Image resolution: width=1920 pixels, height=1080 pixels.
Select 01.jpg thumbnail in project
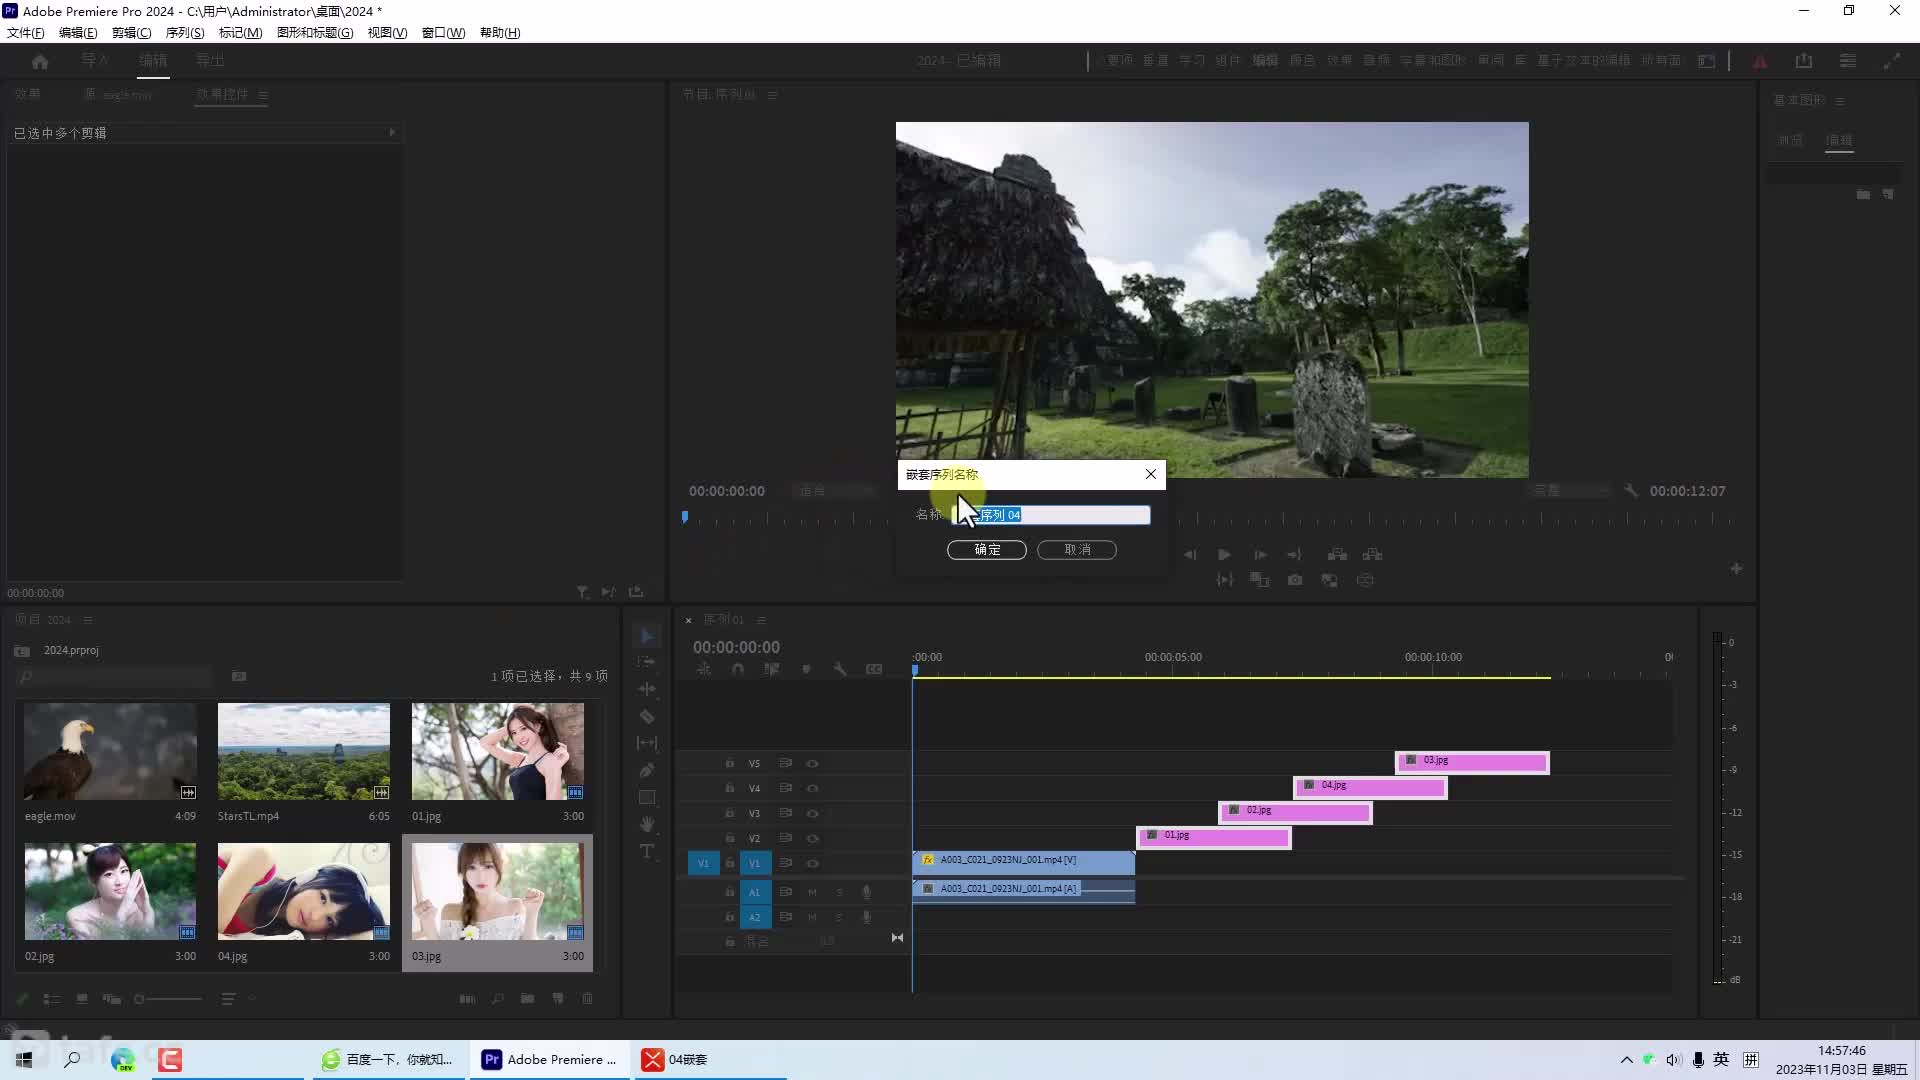(498, 751)
